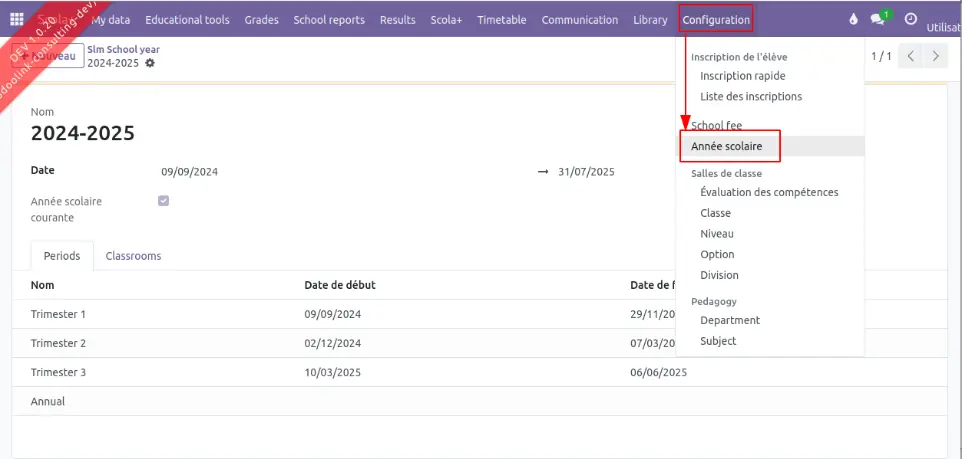Go to next record arrow
The height and width of the screenshot is (459, 962).
click(936, 56)
